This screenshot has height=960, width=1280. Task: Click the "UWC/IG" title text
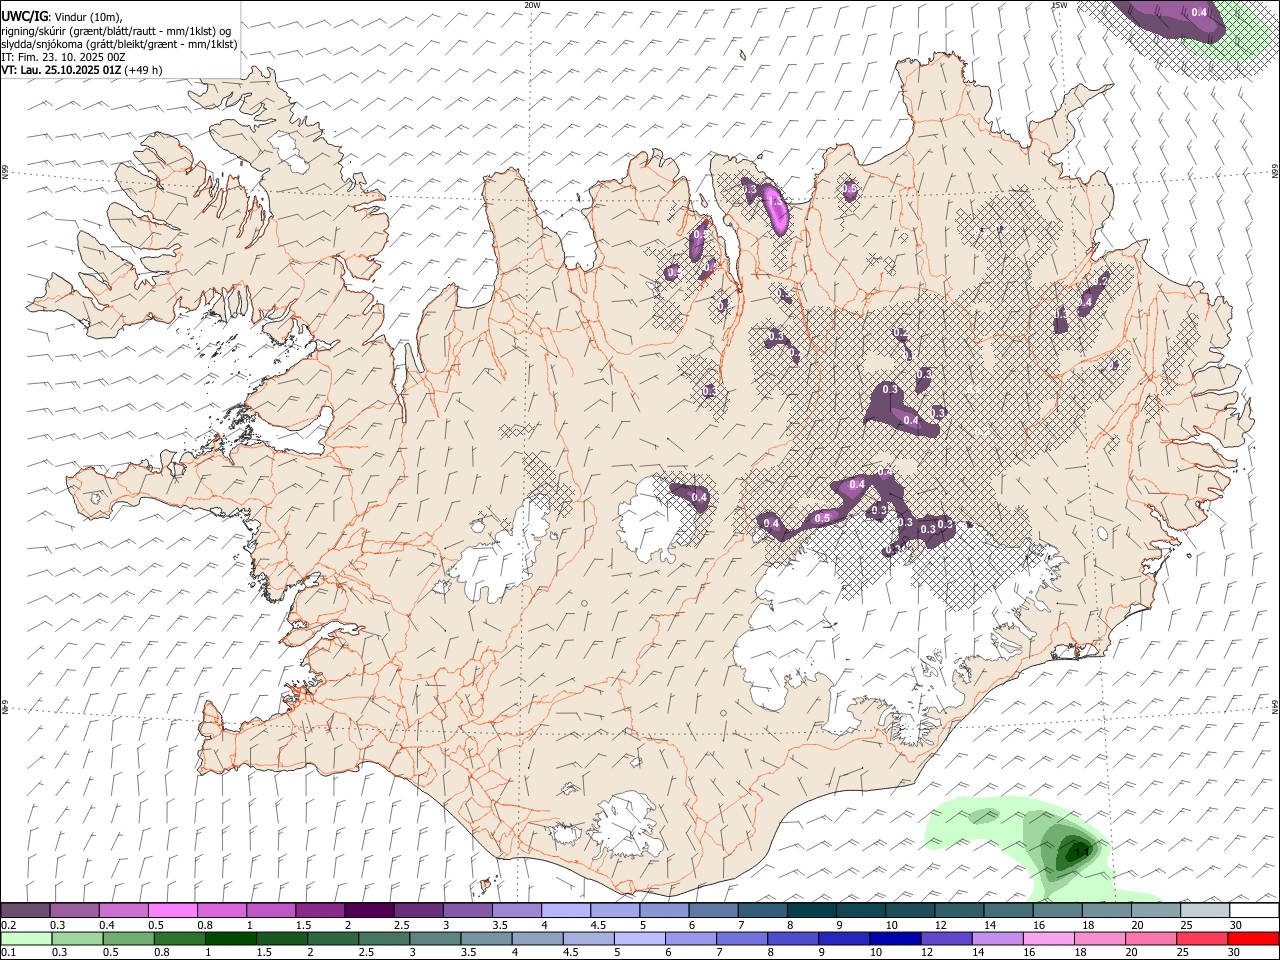(24, 16)
